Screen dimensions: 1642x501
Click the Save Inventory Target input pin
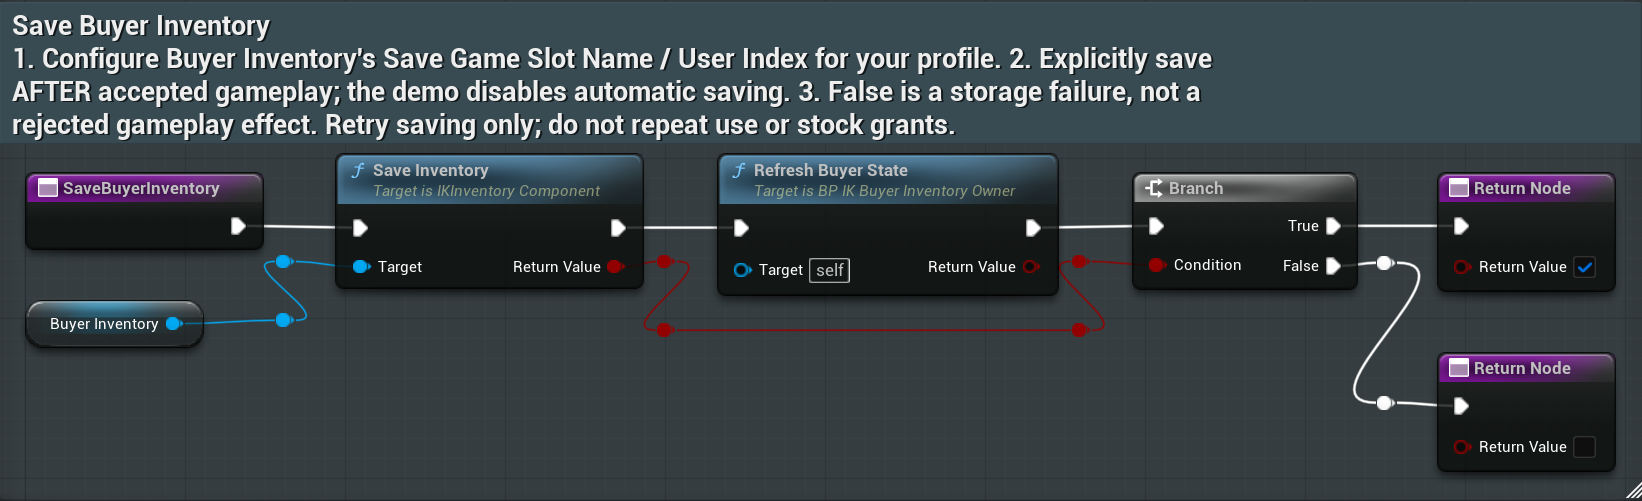click(361, 267)
